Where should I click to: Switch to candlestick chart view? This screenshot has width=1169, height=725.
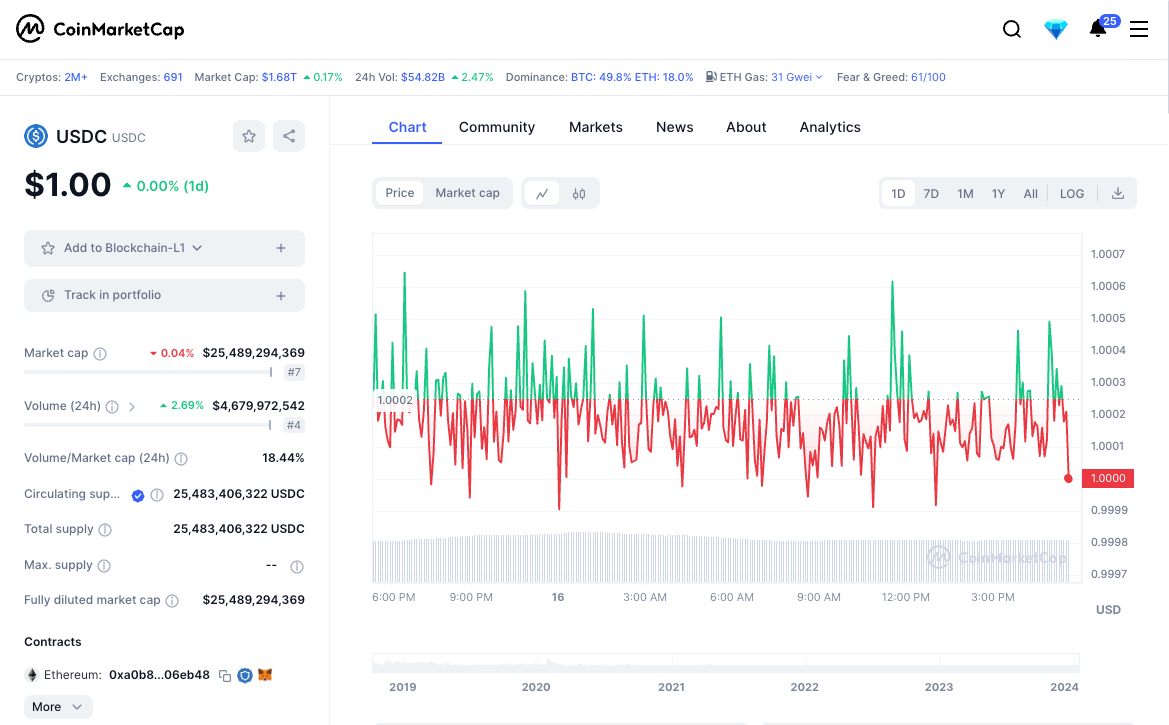[x=579, y=194]
